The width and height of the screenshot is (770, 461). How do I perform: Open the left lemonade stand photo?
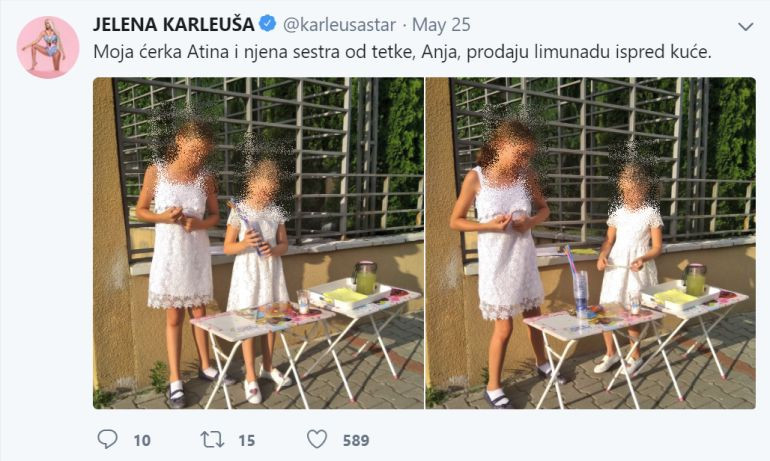click(258, 243)
